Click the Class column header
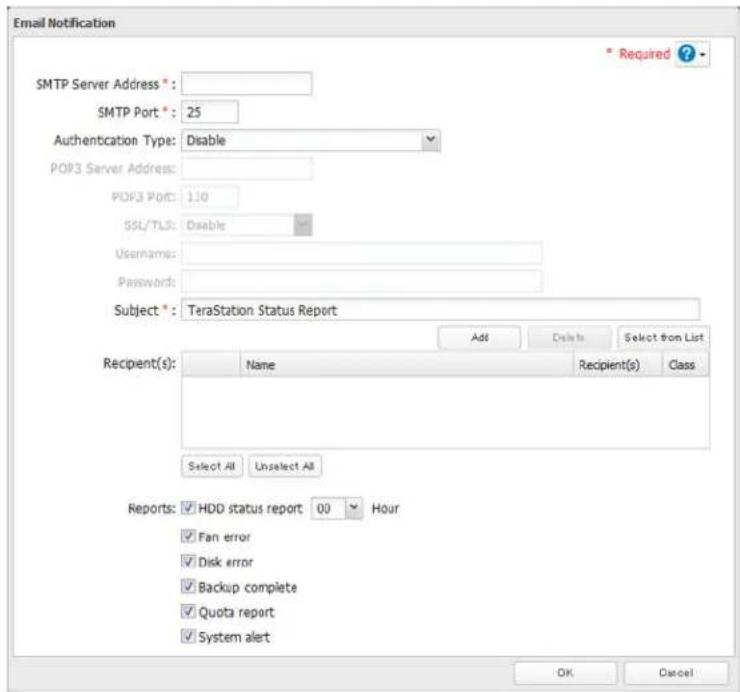The width and height of the screenshot is (740, 692). click(x=686, y=364)
